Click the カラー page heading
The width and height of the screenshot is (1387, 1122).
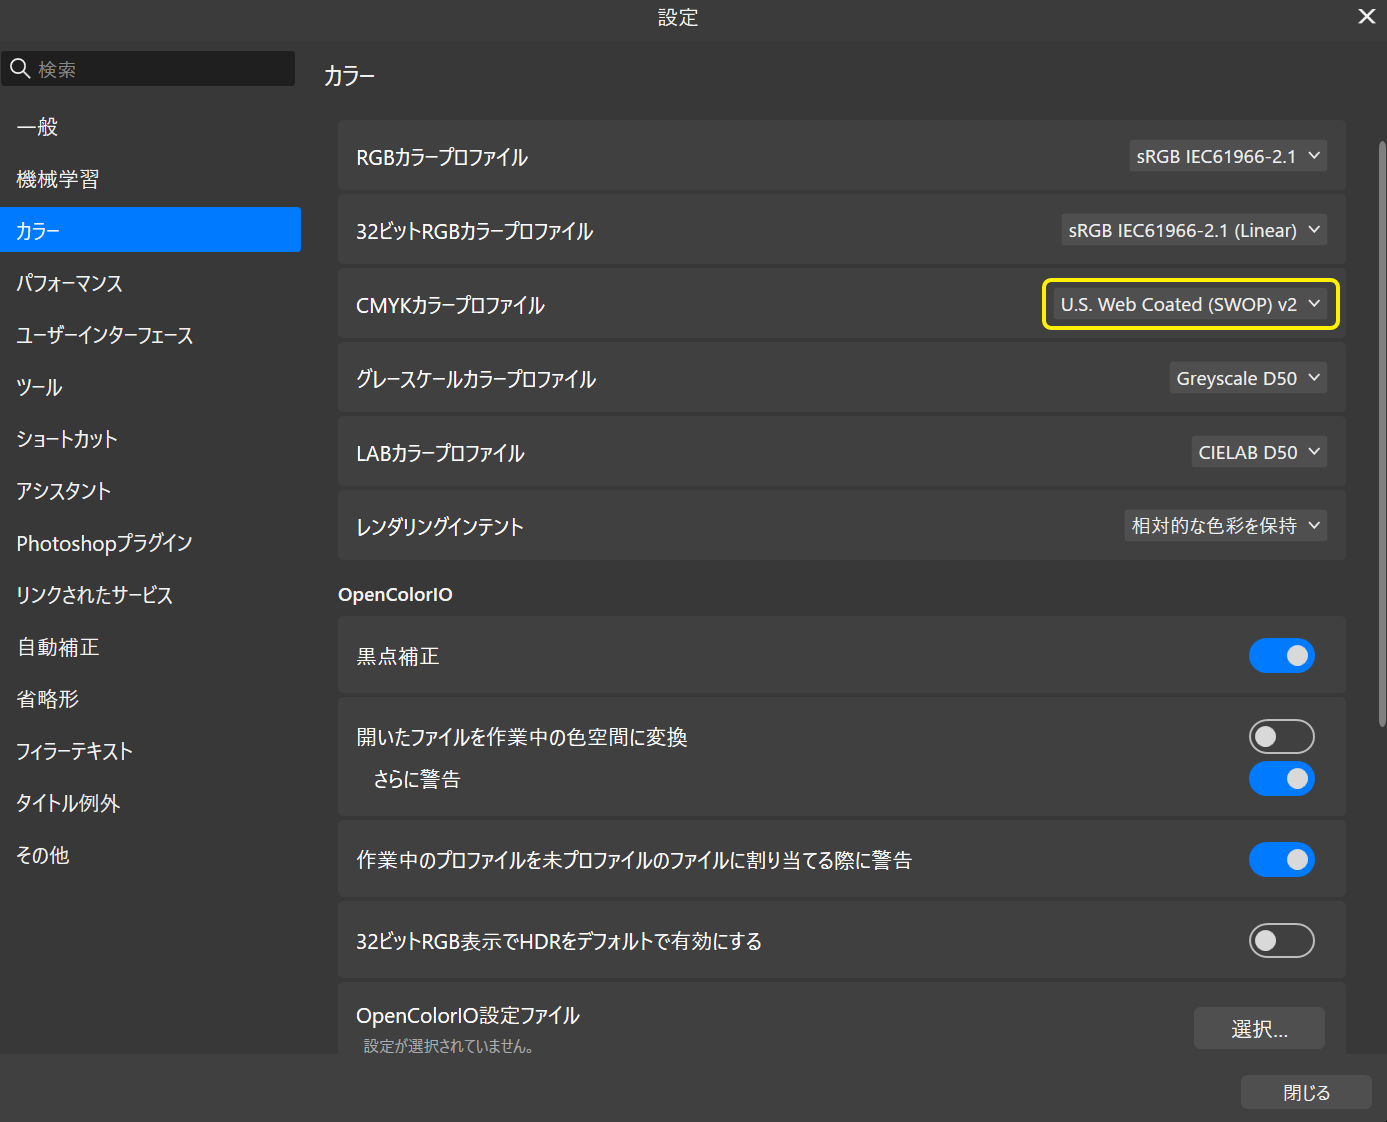[350, 76]
